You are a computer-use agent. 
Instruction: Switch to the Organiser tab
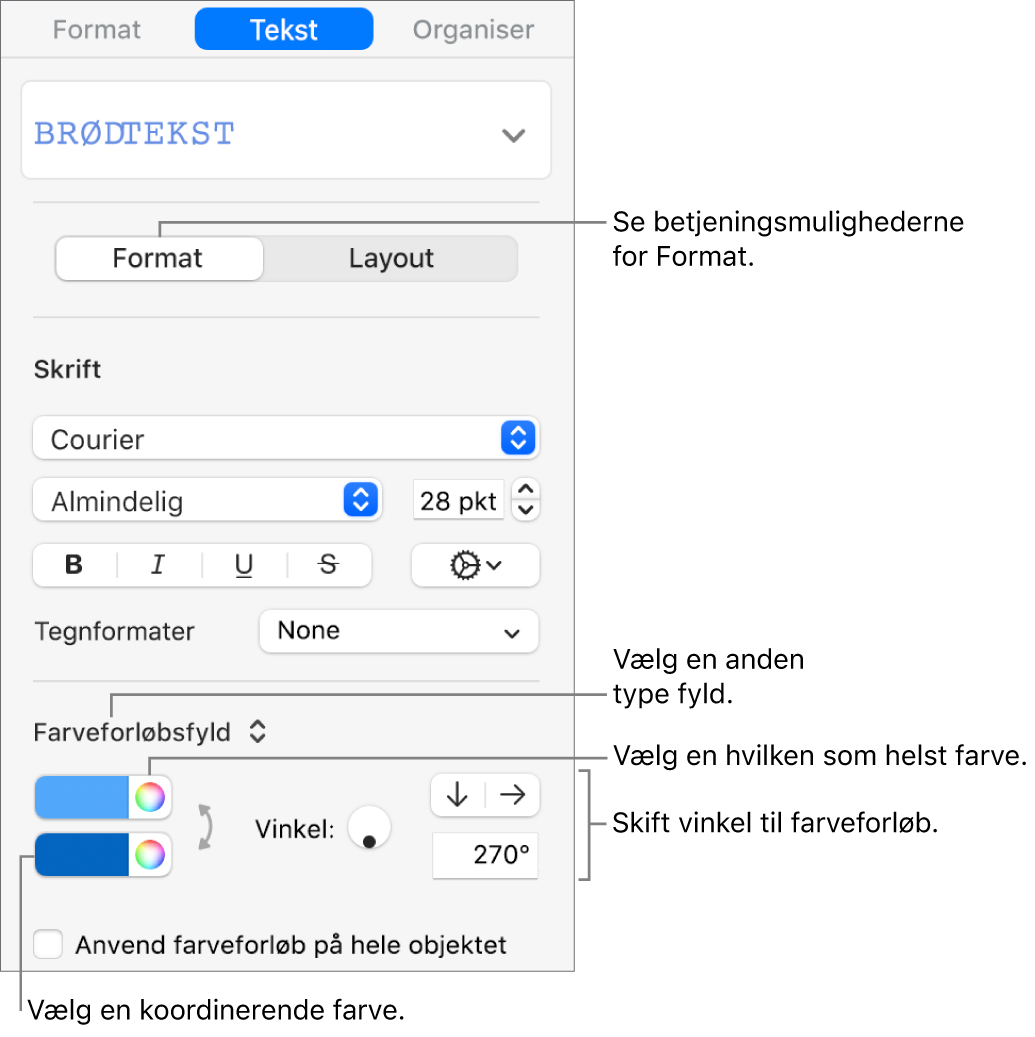tap(474, 30)
